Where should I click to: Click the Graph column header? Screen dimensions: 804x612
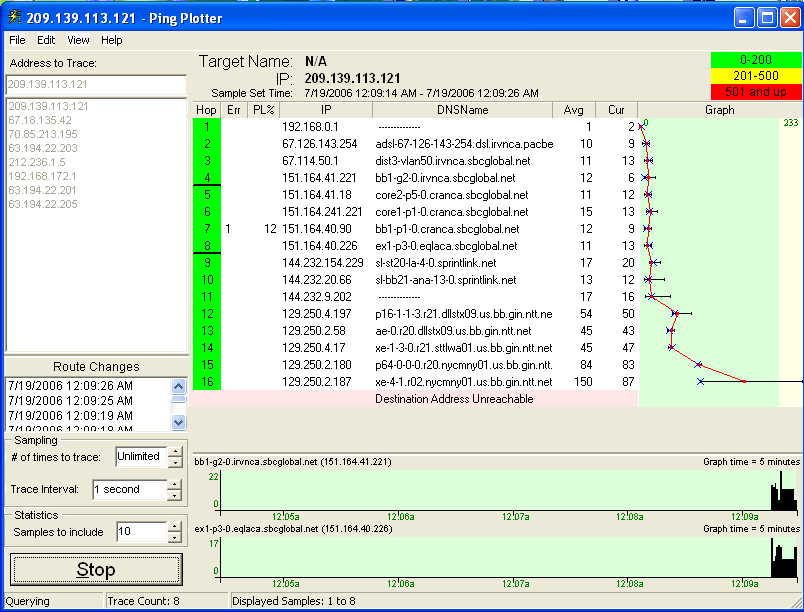click(x=720, y=110)
